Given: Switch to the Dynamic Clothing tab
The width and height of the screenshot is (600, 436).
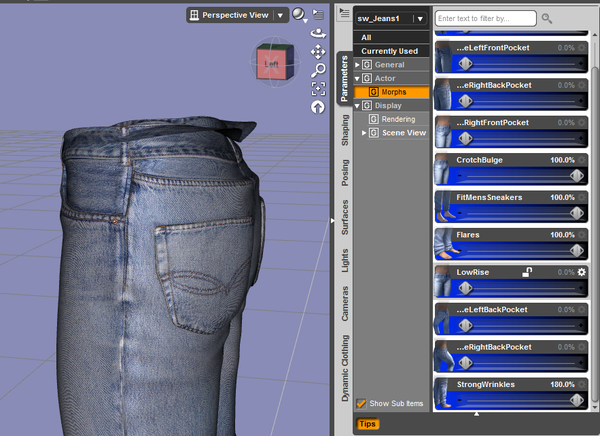Looking at the screenshot, I should 345,368.
